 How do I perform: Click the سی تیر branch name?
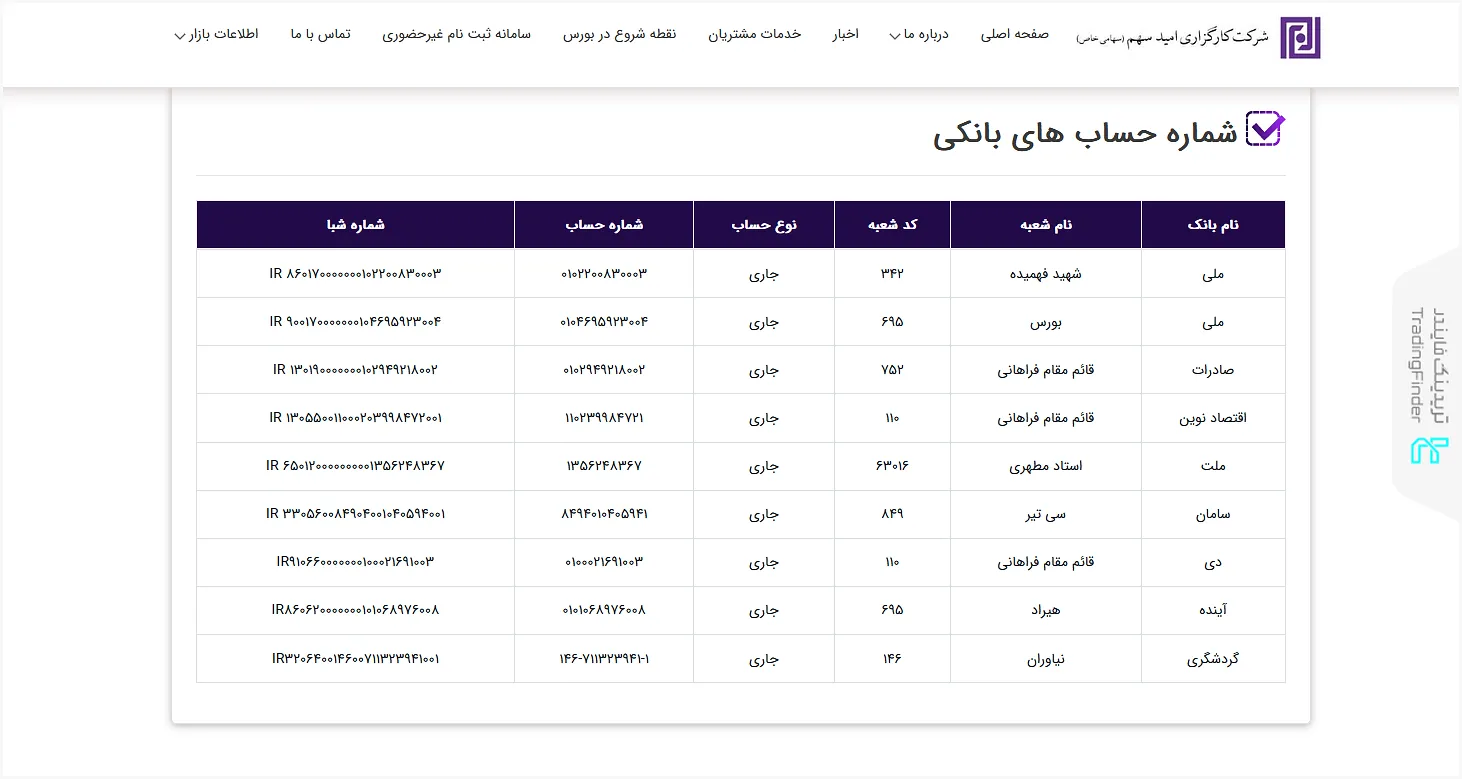(1046, 514)
